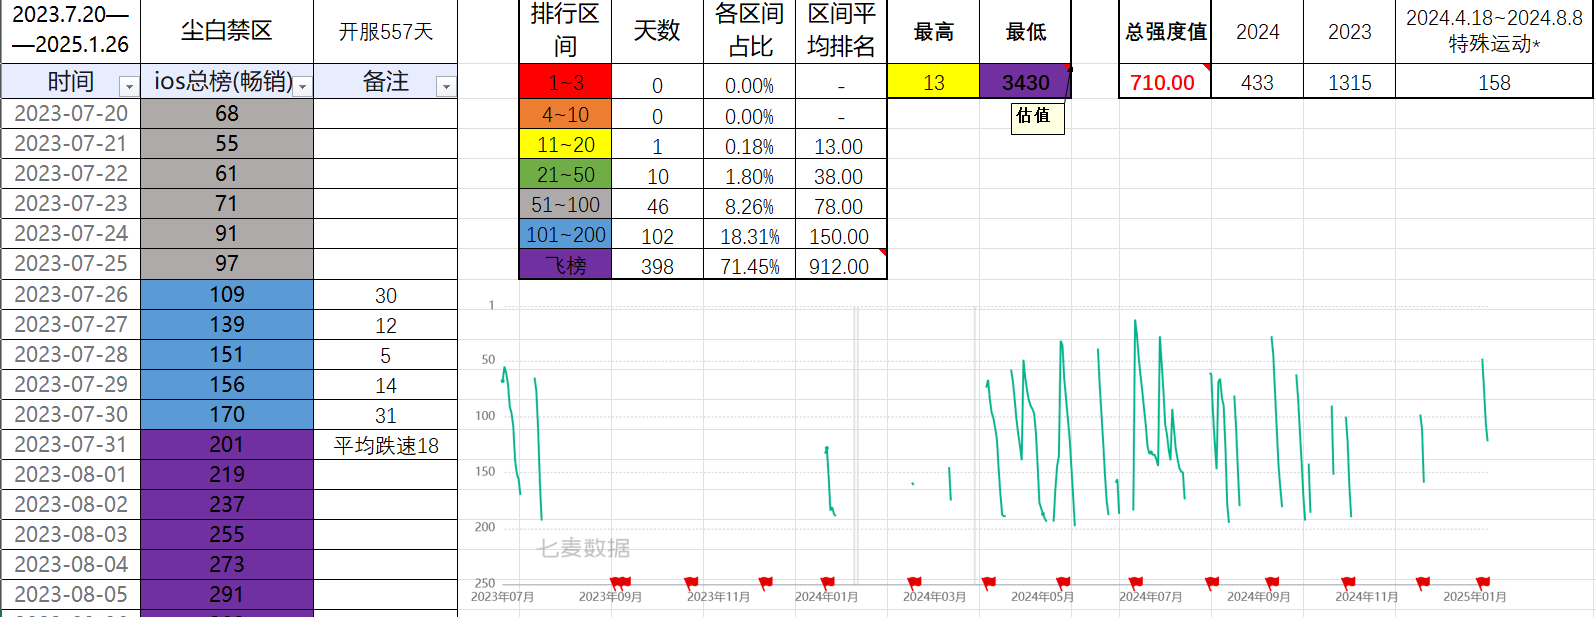Open the 时间 column filter dropdown
1596x617 pixels.
[x=128, y=87]
